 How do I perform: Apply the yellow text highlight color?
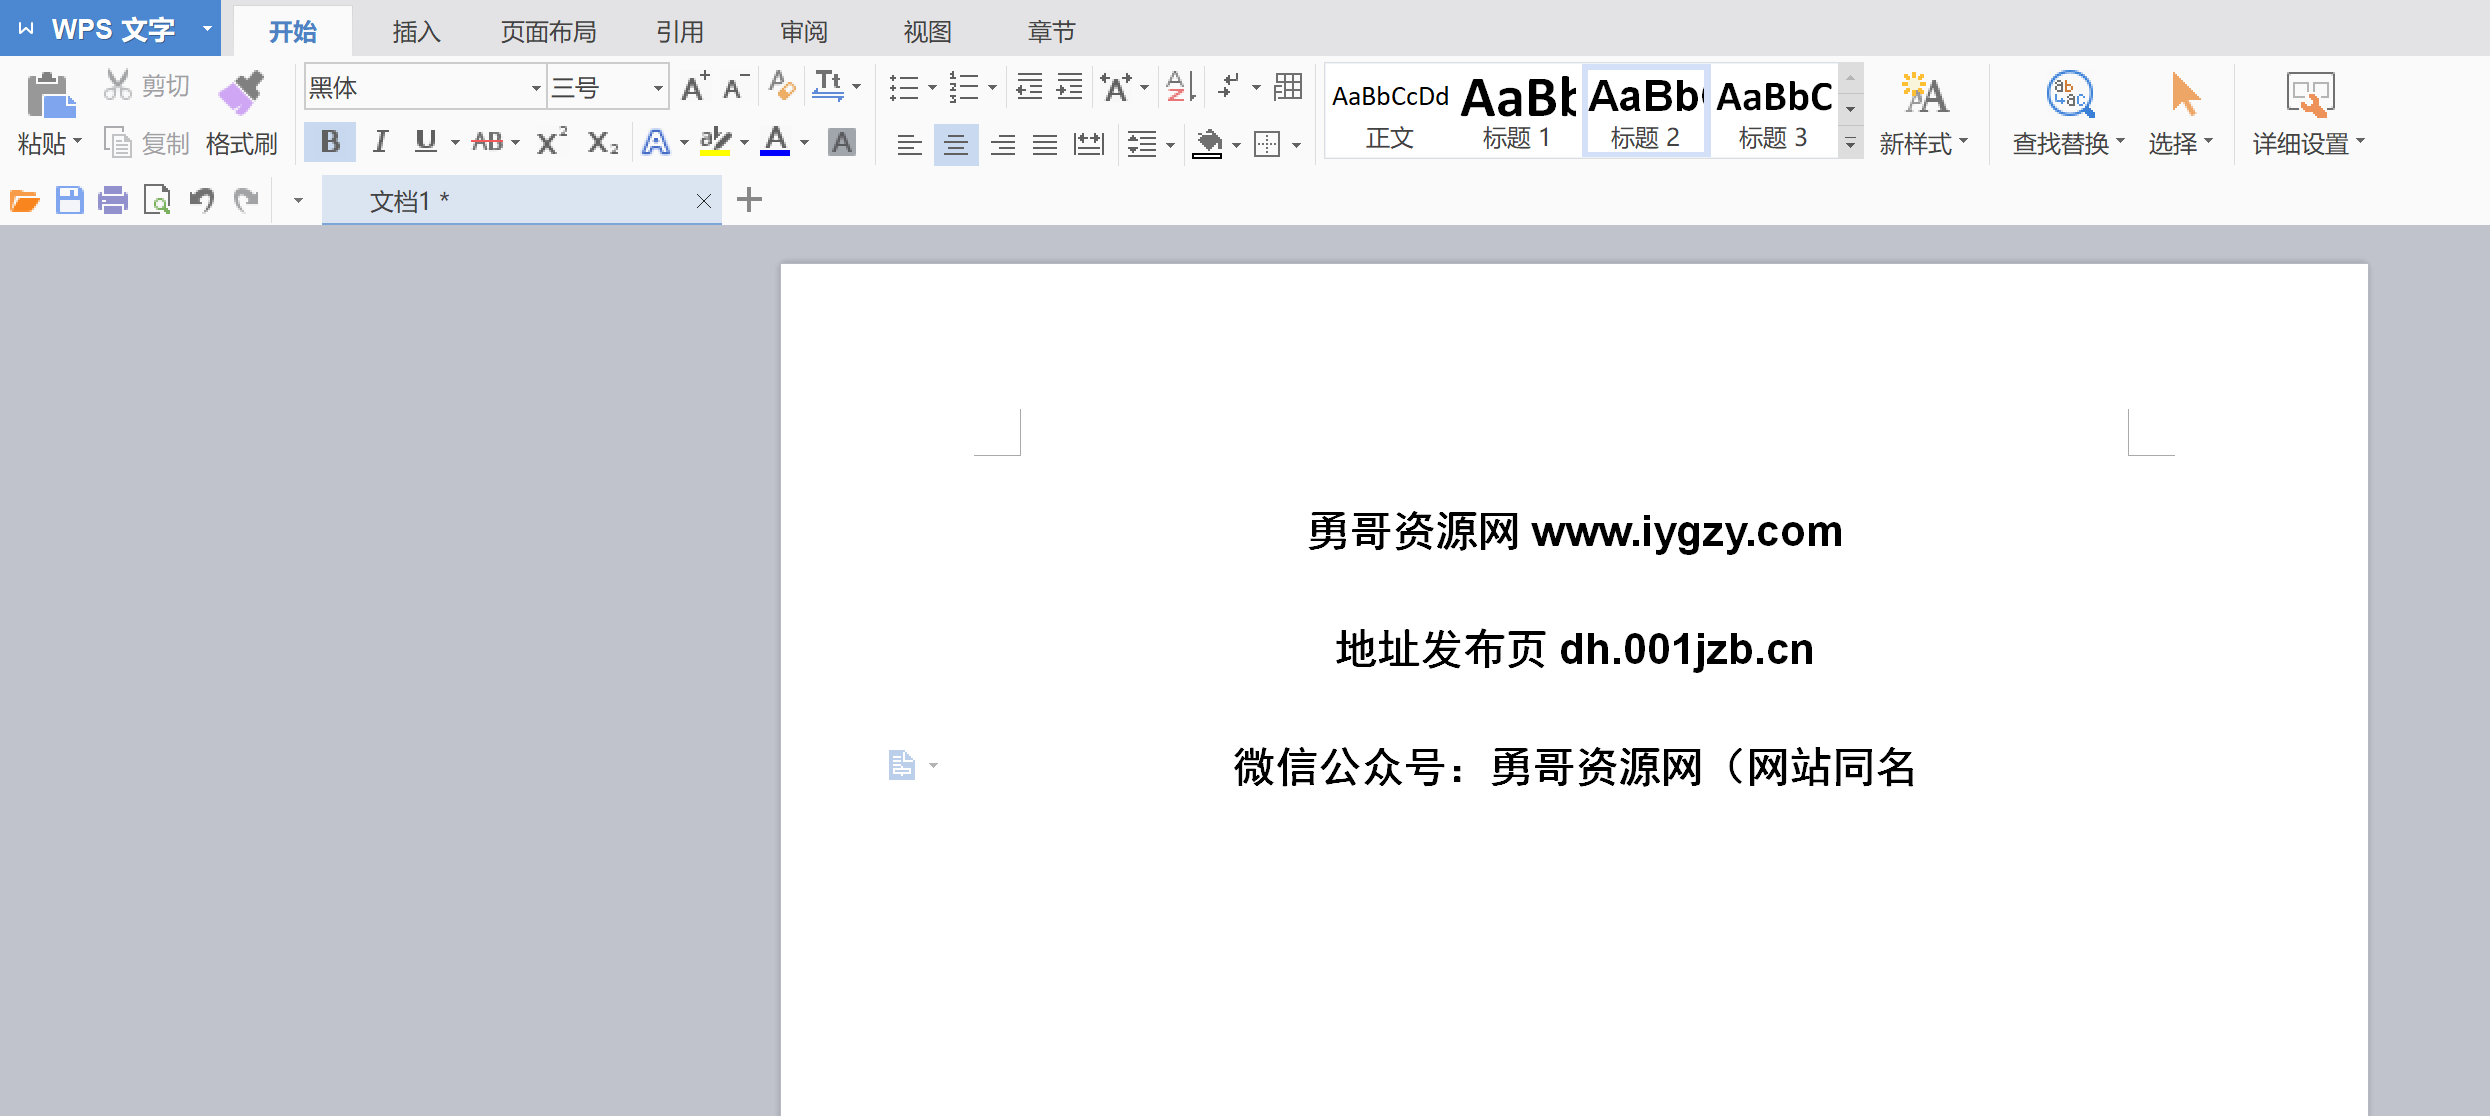point(715,142)
